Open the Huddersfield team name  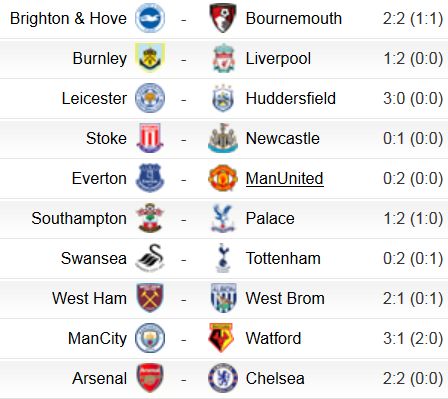pyautogui.click(x=290, y=98)
